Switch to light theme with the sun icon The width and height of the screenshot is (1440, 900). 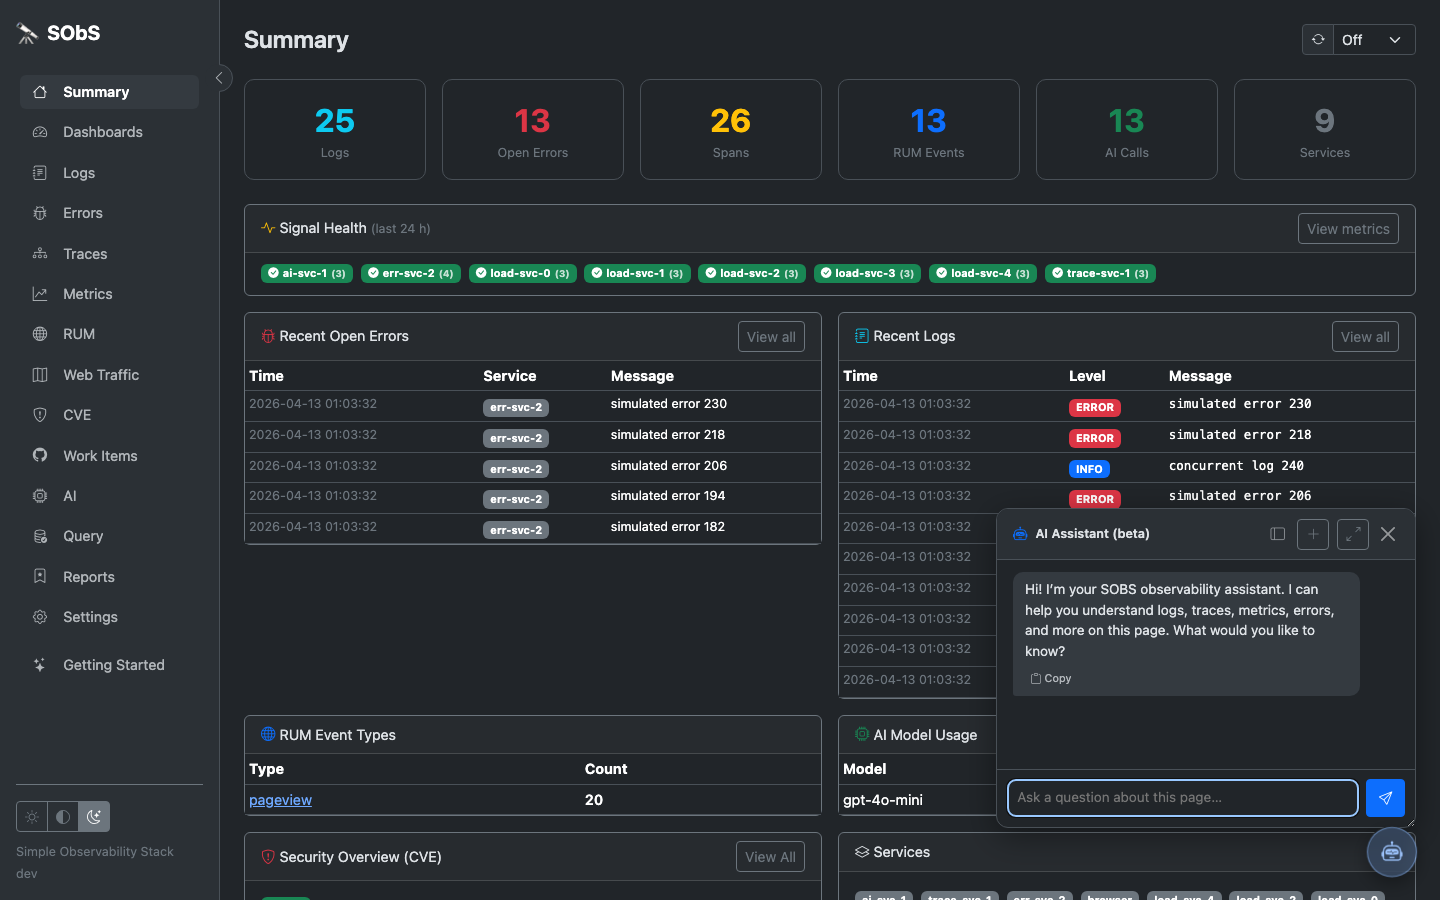pos(32,817)
